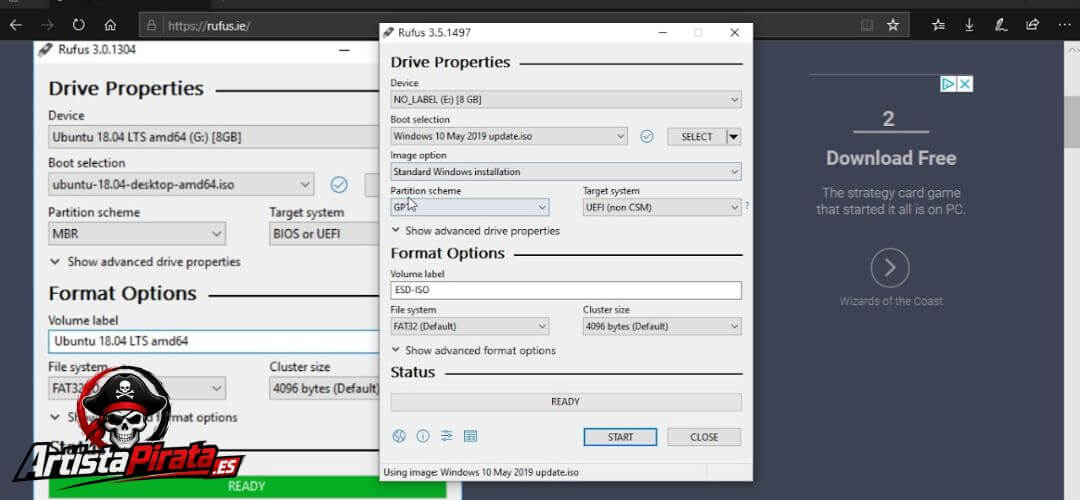Image resolution: width=1080 pixels, height=500 pixels.
Task: Click the CLOSE button
Action: tap(704, 437)
